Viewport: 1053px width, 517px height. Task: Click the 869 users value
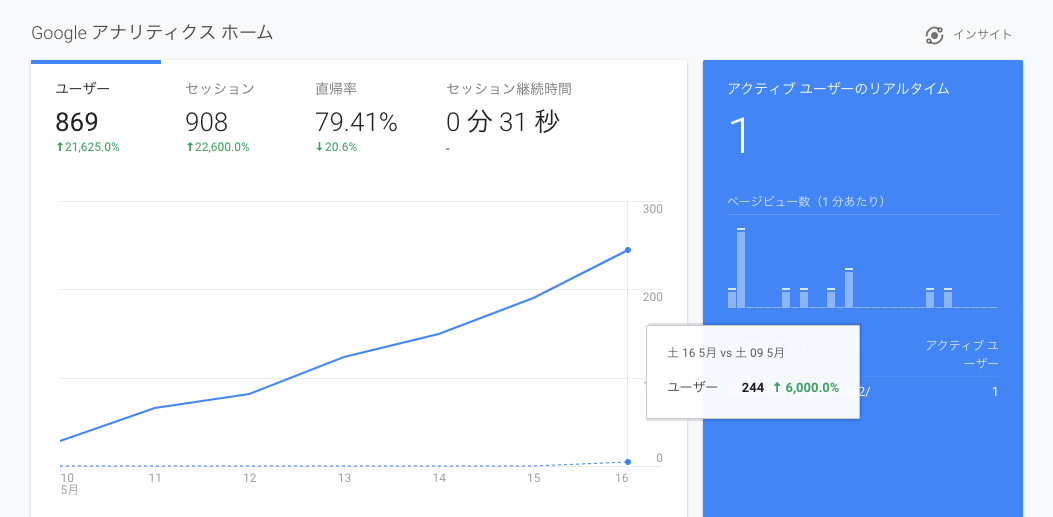click(x=77, y=122)
